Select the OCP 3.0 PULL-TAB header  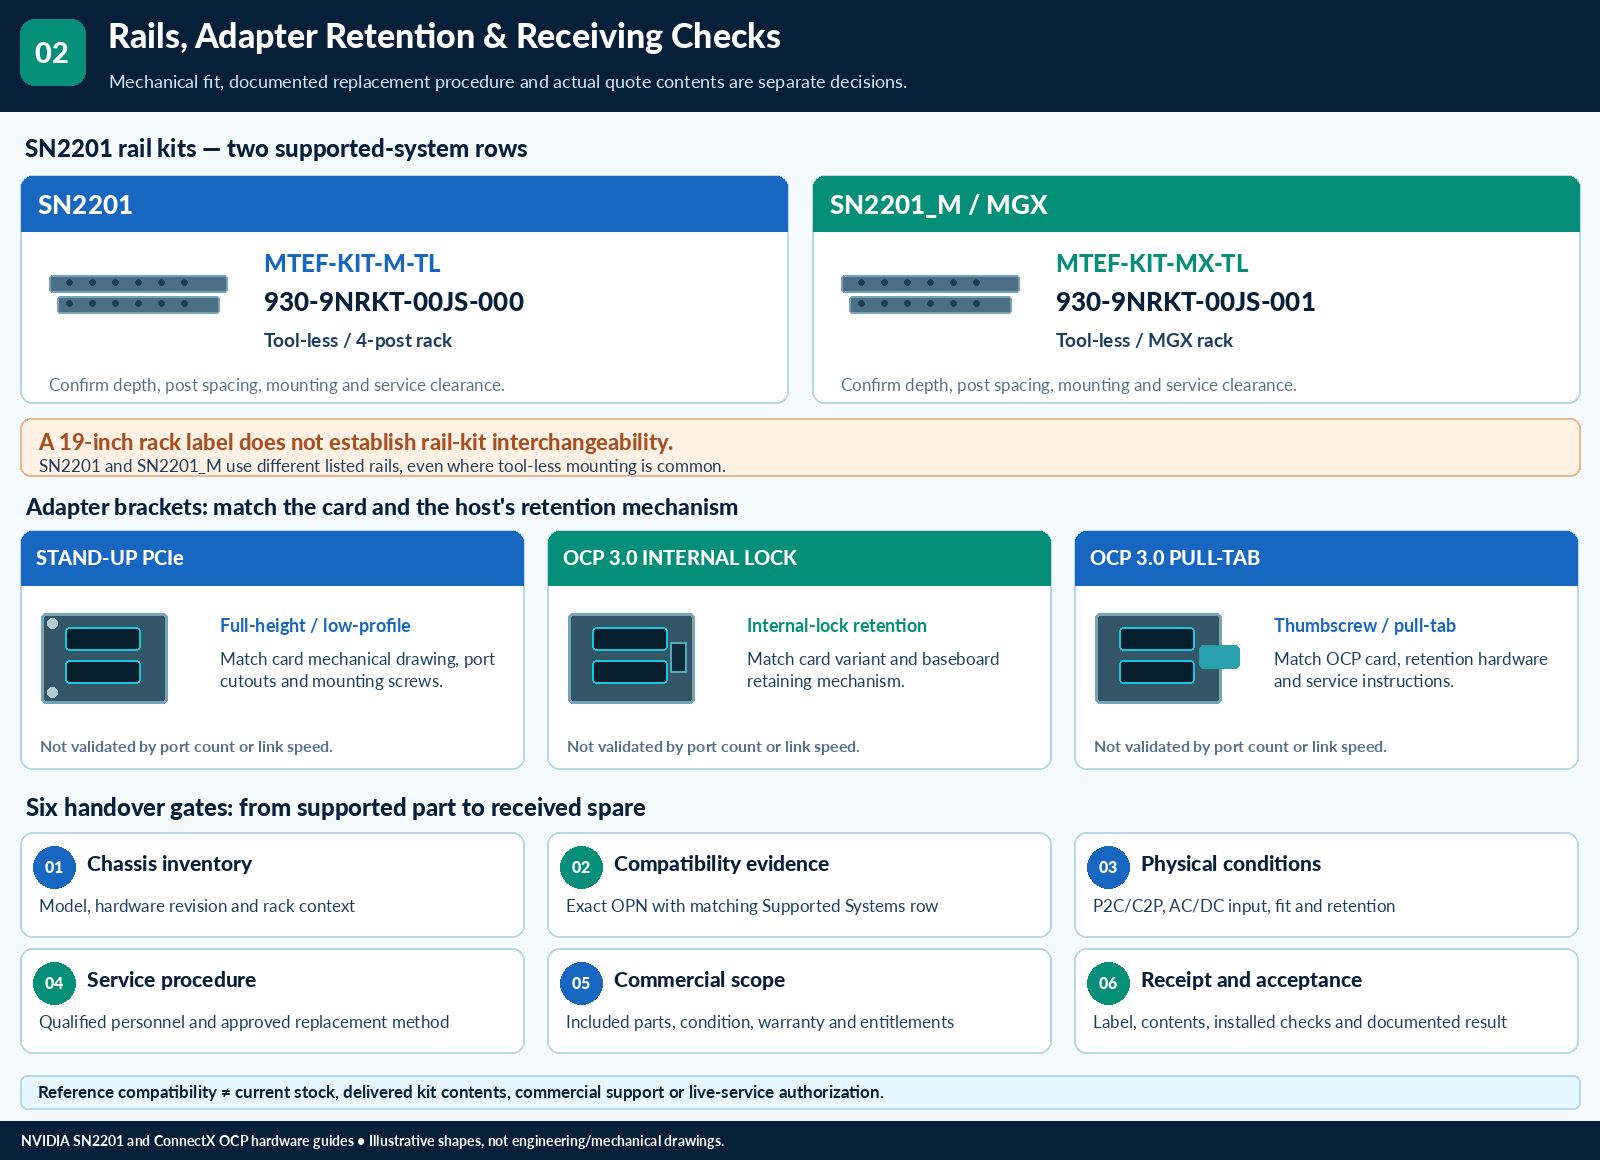pyautogui.click(x=1326, y=558)
